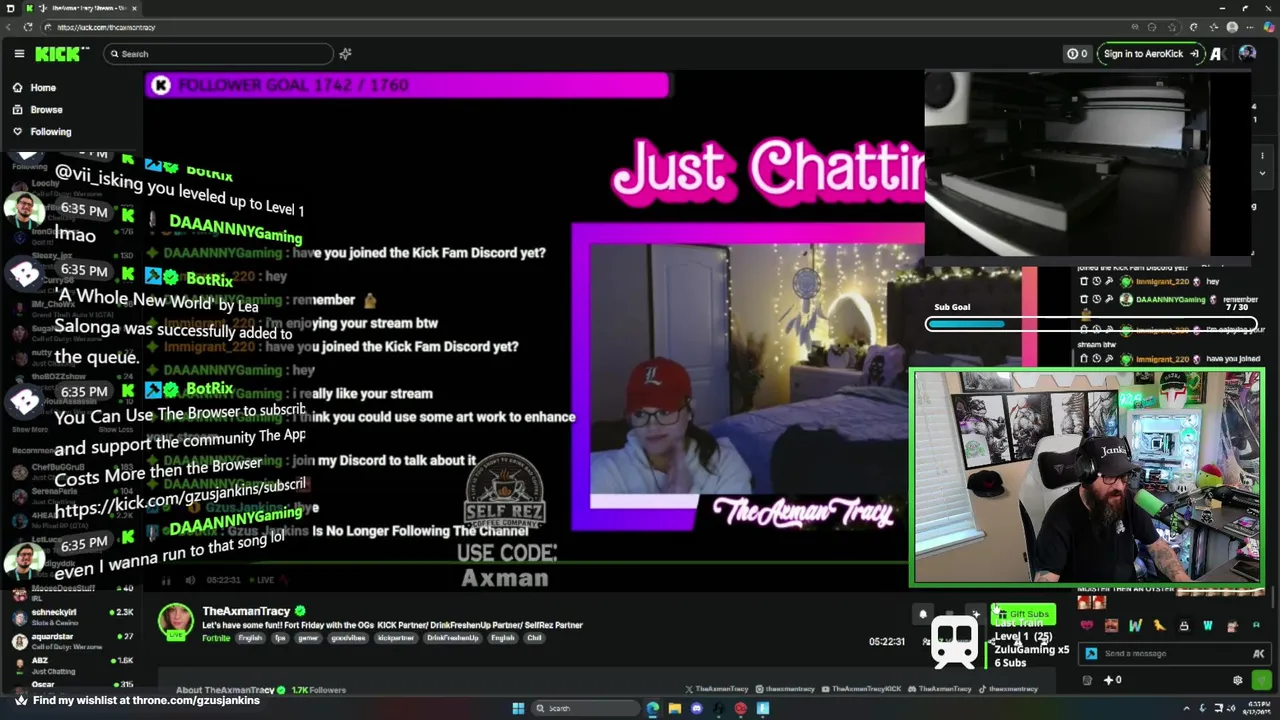Send chat with green send button
Image resolution: width=1280 pixels, height=720 pixels.
coord(1261,680)
